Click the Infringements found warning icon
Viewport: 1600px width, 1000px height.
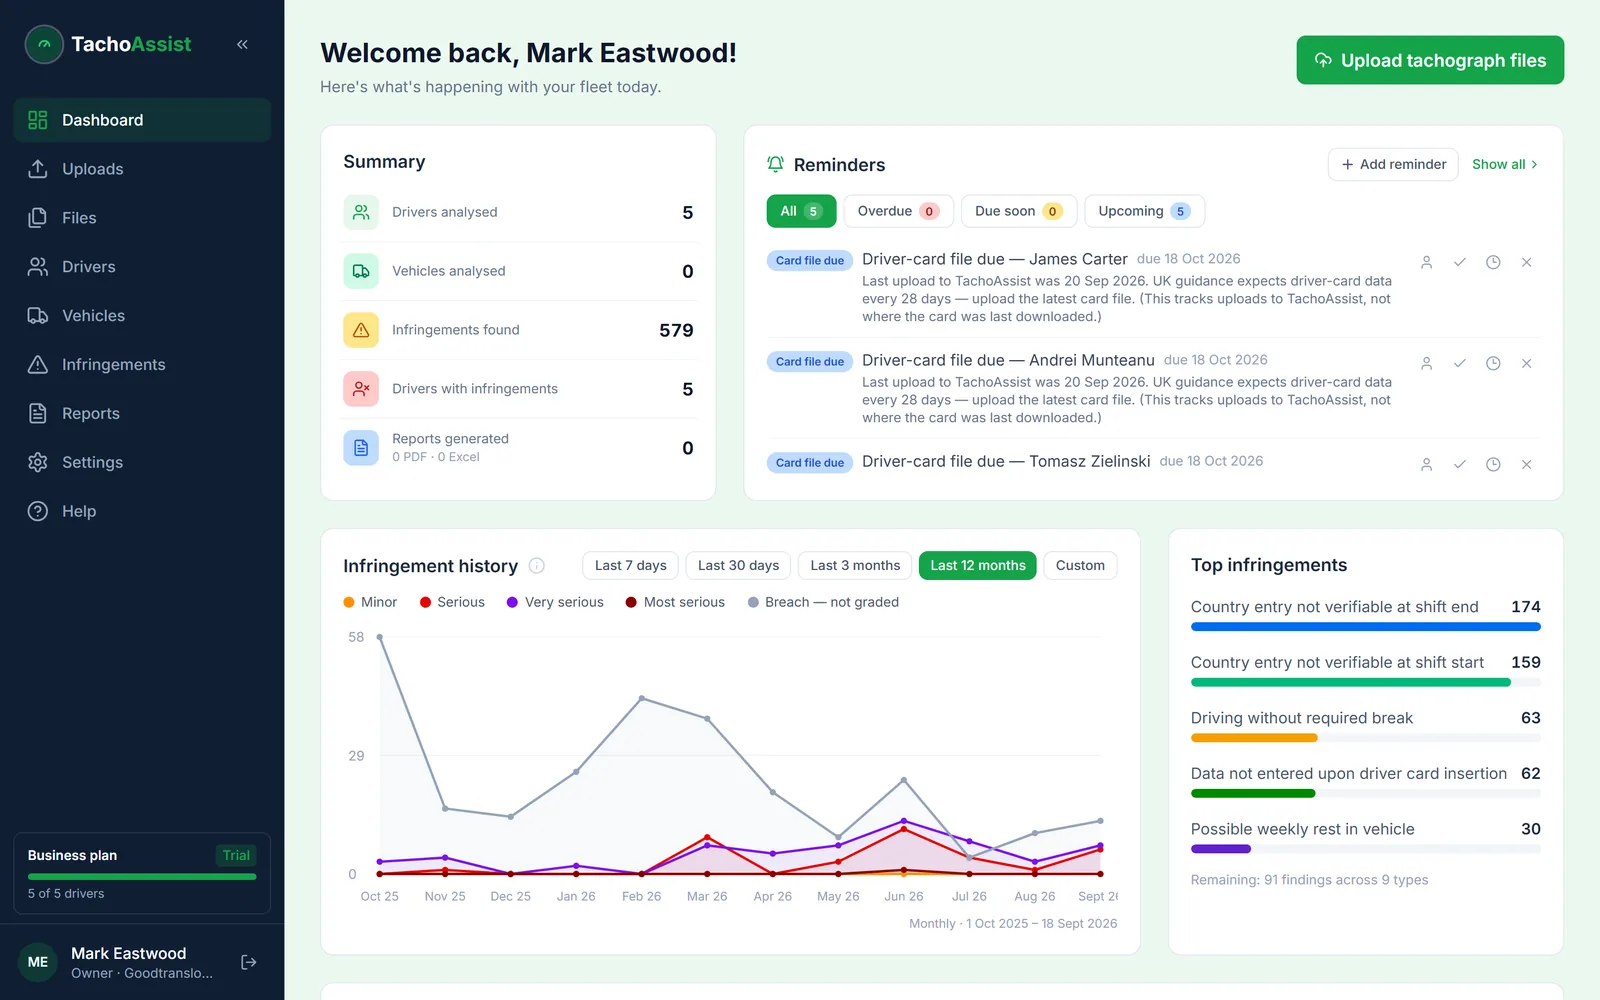(361, 330)
